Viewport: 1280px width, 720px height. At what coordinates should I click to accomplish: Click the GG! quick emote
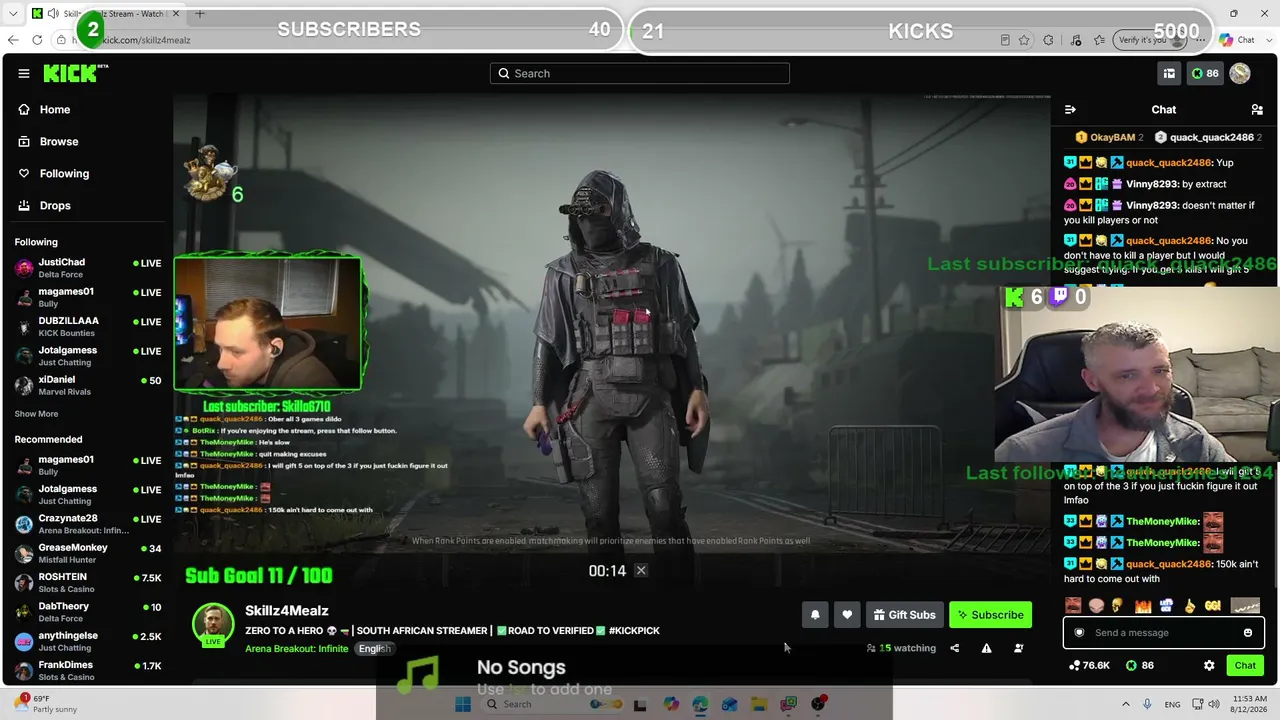(1213, 606)
